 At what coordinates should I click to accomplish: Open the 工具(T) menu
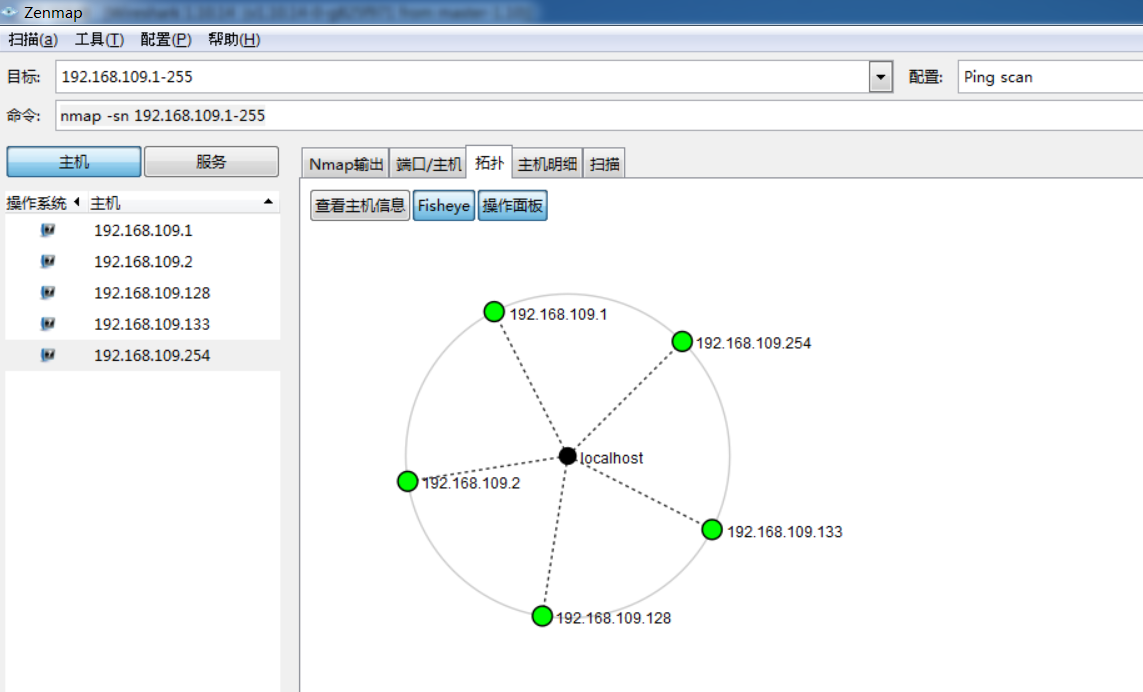pos(99,39)
